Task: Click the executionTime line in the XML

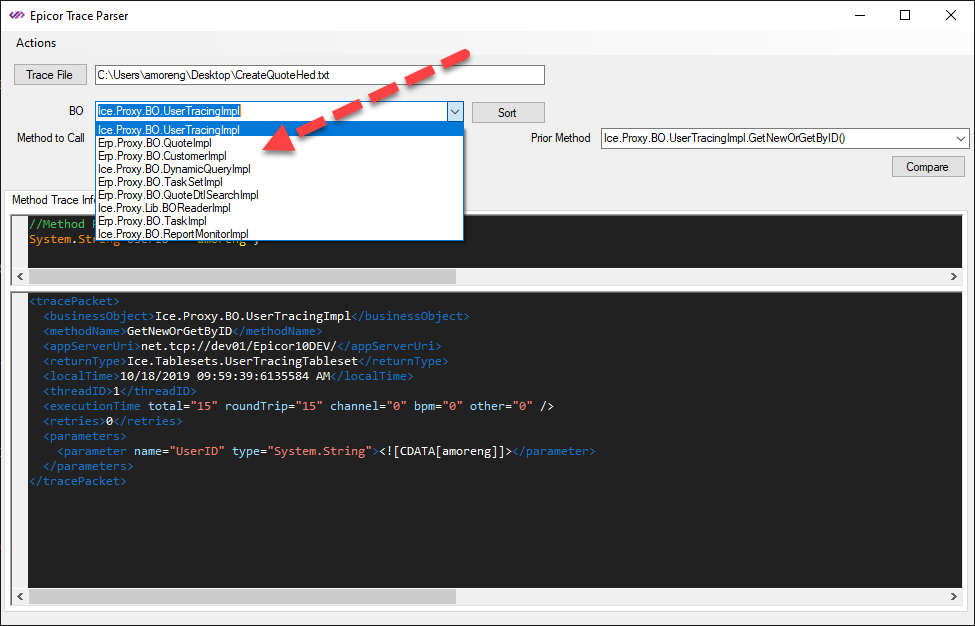Action: [x=298, y=406]
